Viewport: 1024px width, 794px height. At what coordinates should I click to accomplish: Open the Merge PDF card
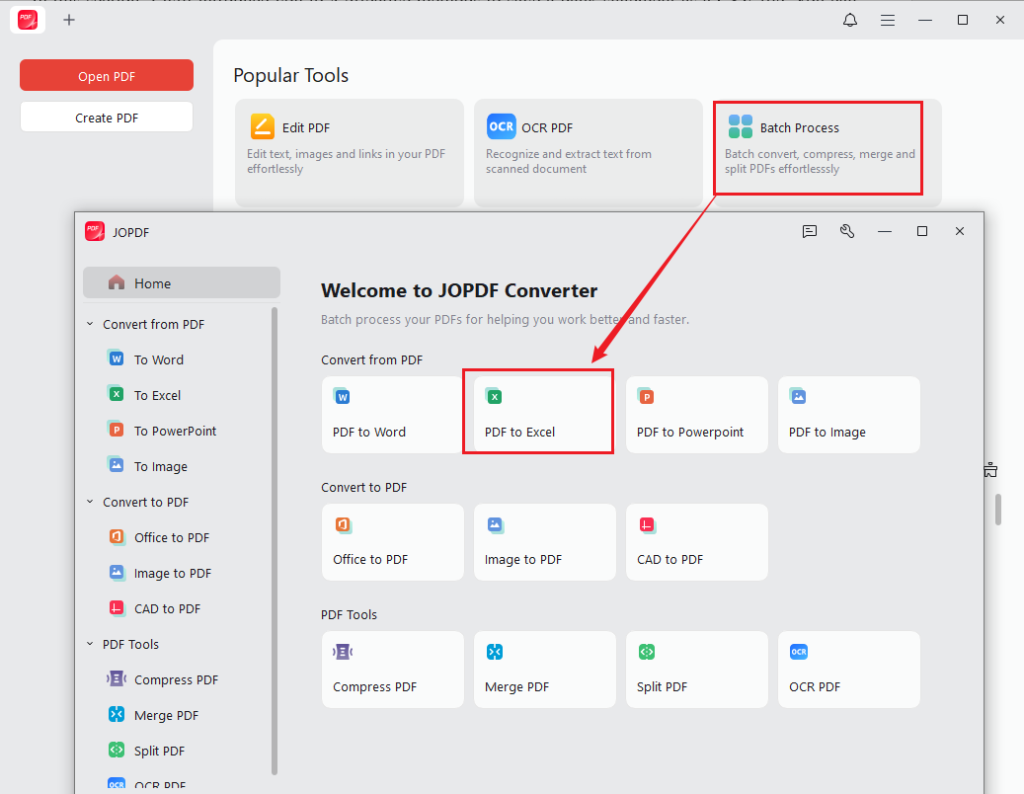545,669
